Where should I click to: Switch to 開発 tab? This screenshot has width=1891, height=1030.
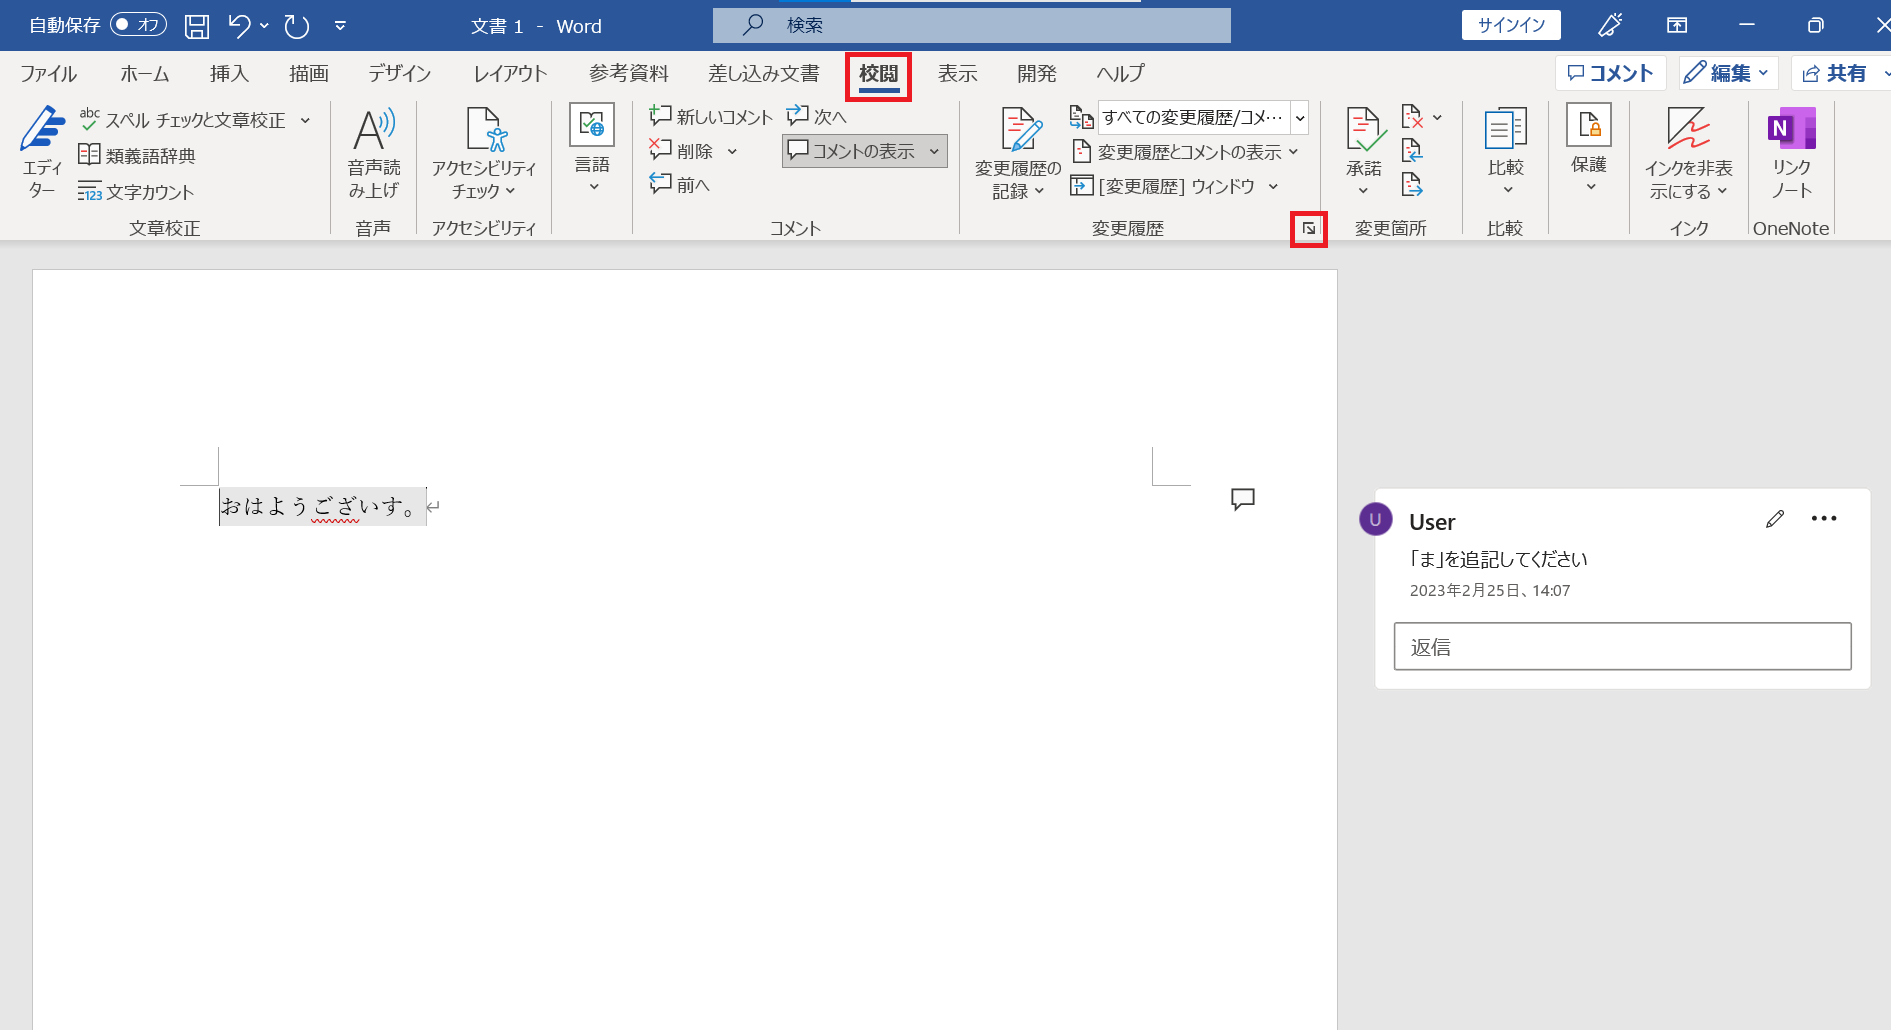click(1037, 74)
